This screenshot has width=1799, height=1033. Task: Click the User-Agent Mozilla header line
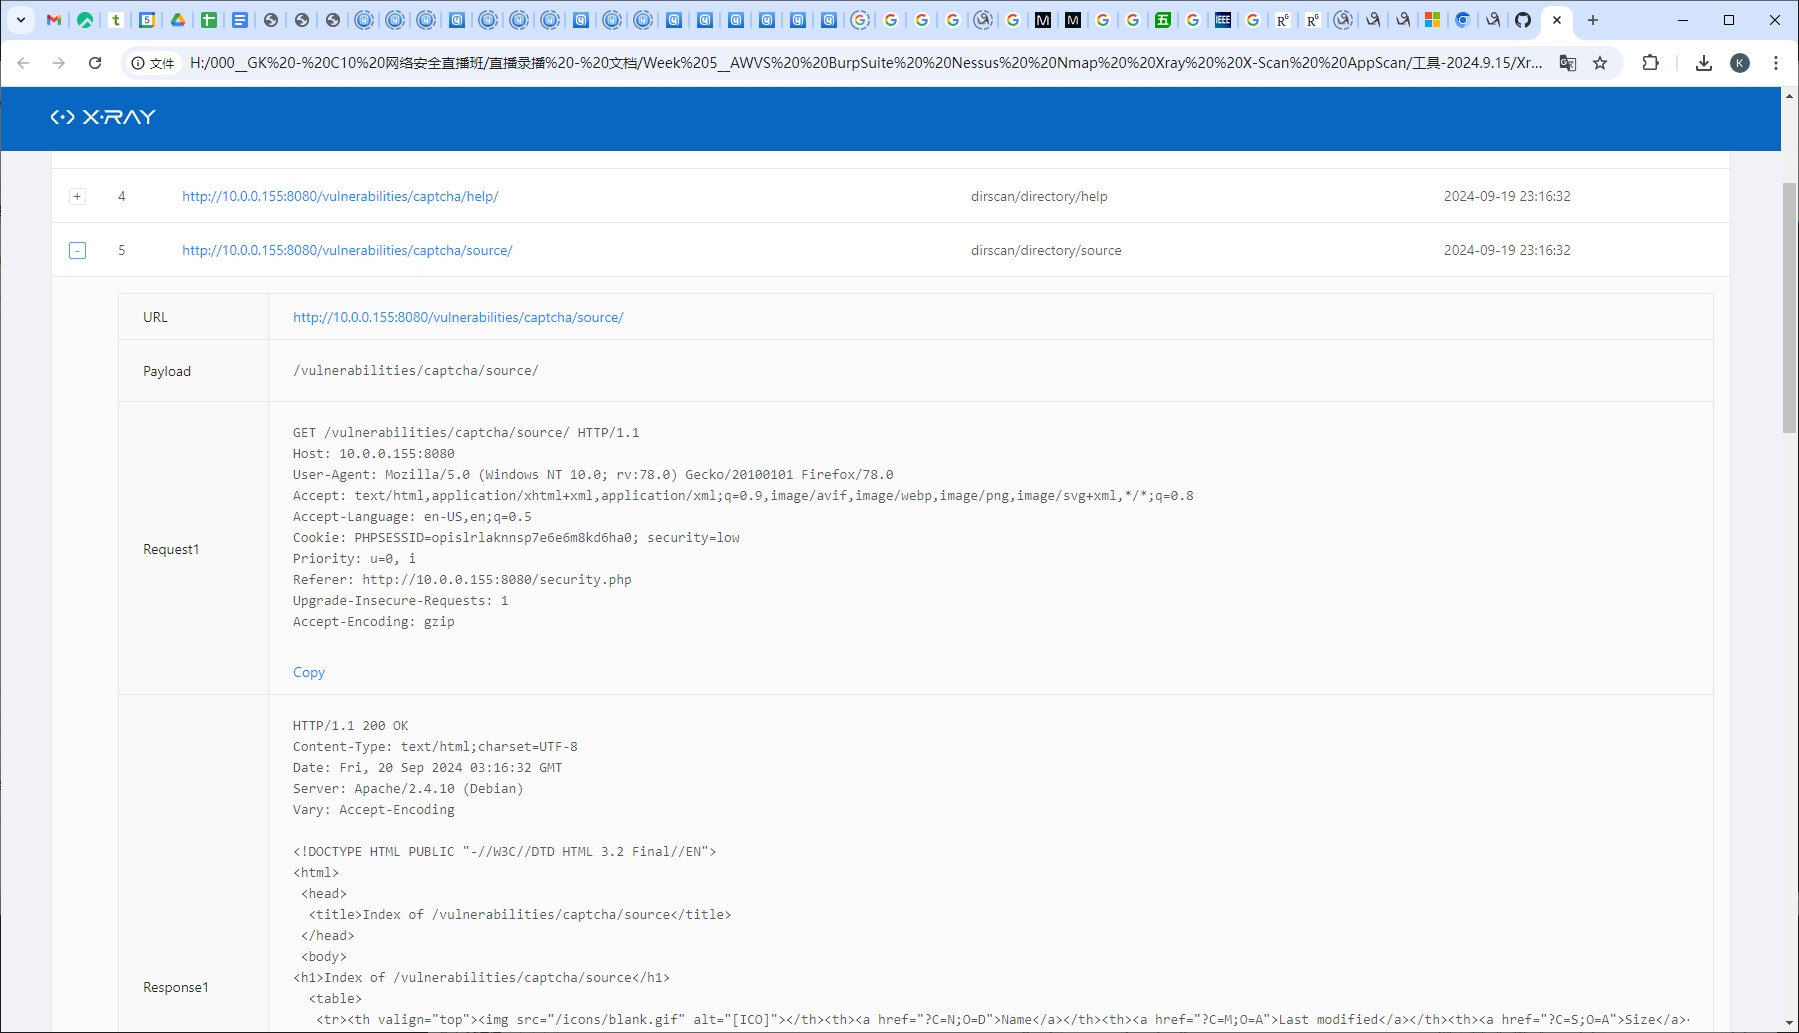593,475
